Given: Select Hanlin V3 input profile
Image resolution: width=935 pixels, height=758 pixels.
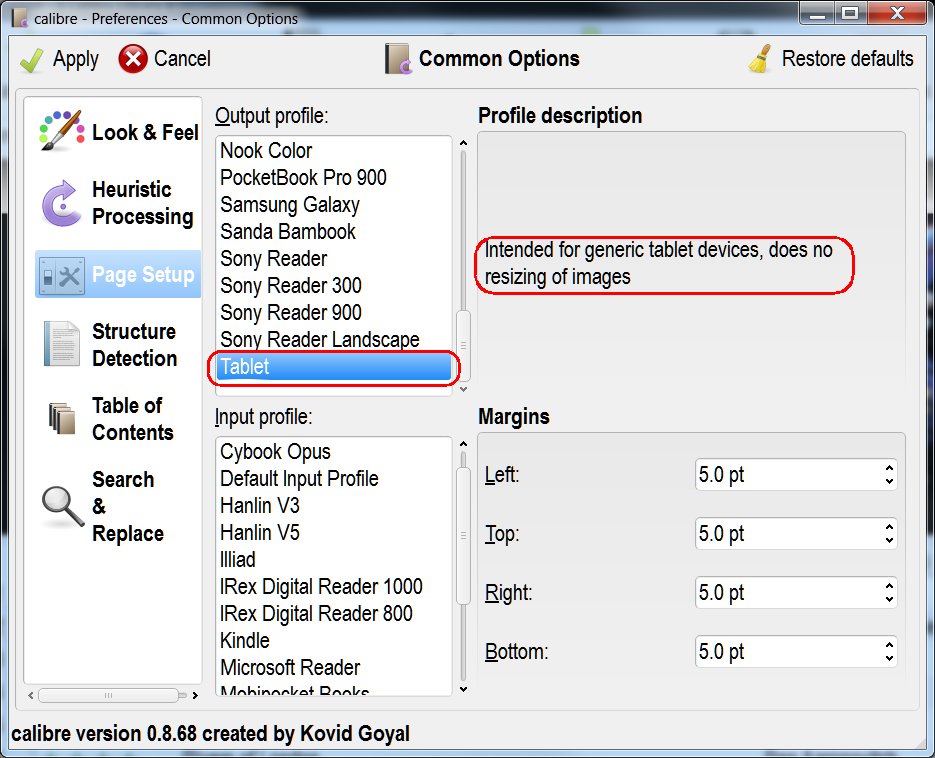Looking at the screenshot, I should (334, 505).
